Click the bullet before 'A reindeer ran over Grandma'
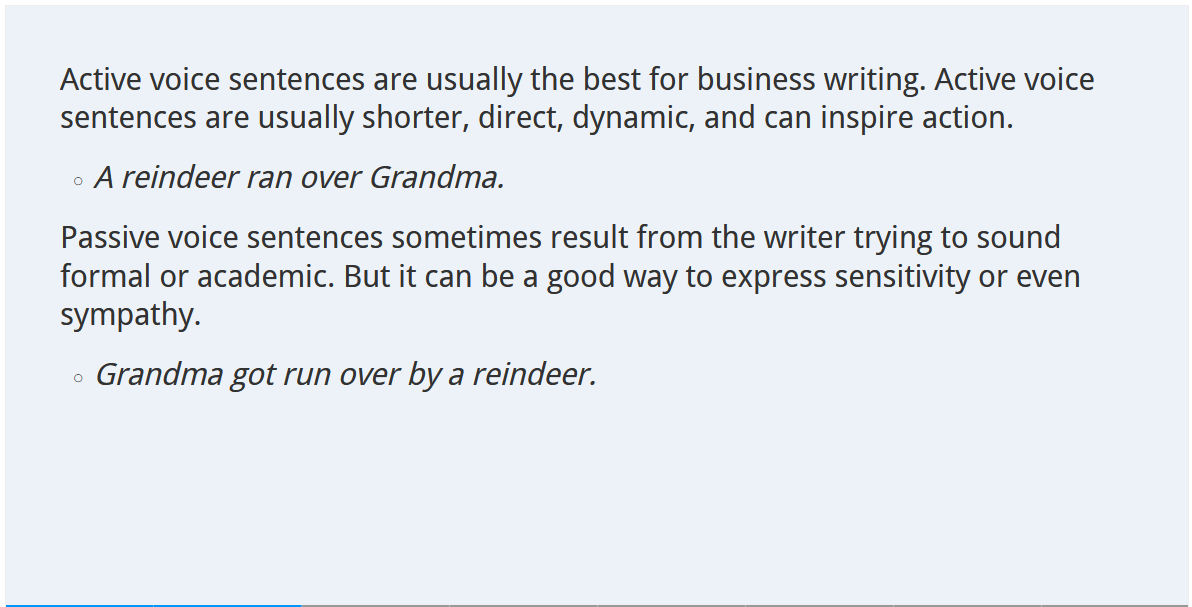 (78, 181)
